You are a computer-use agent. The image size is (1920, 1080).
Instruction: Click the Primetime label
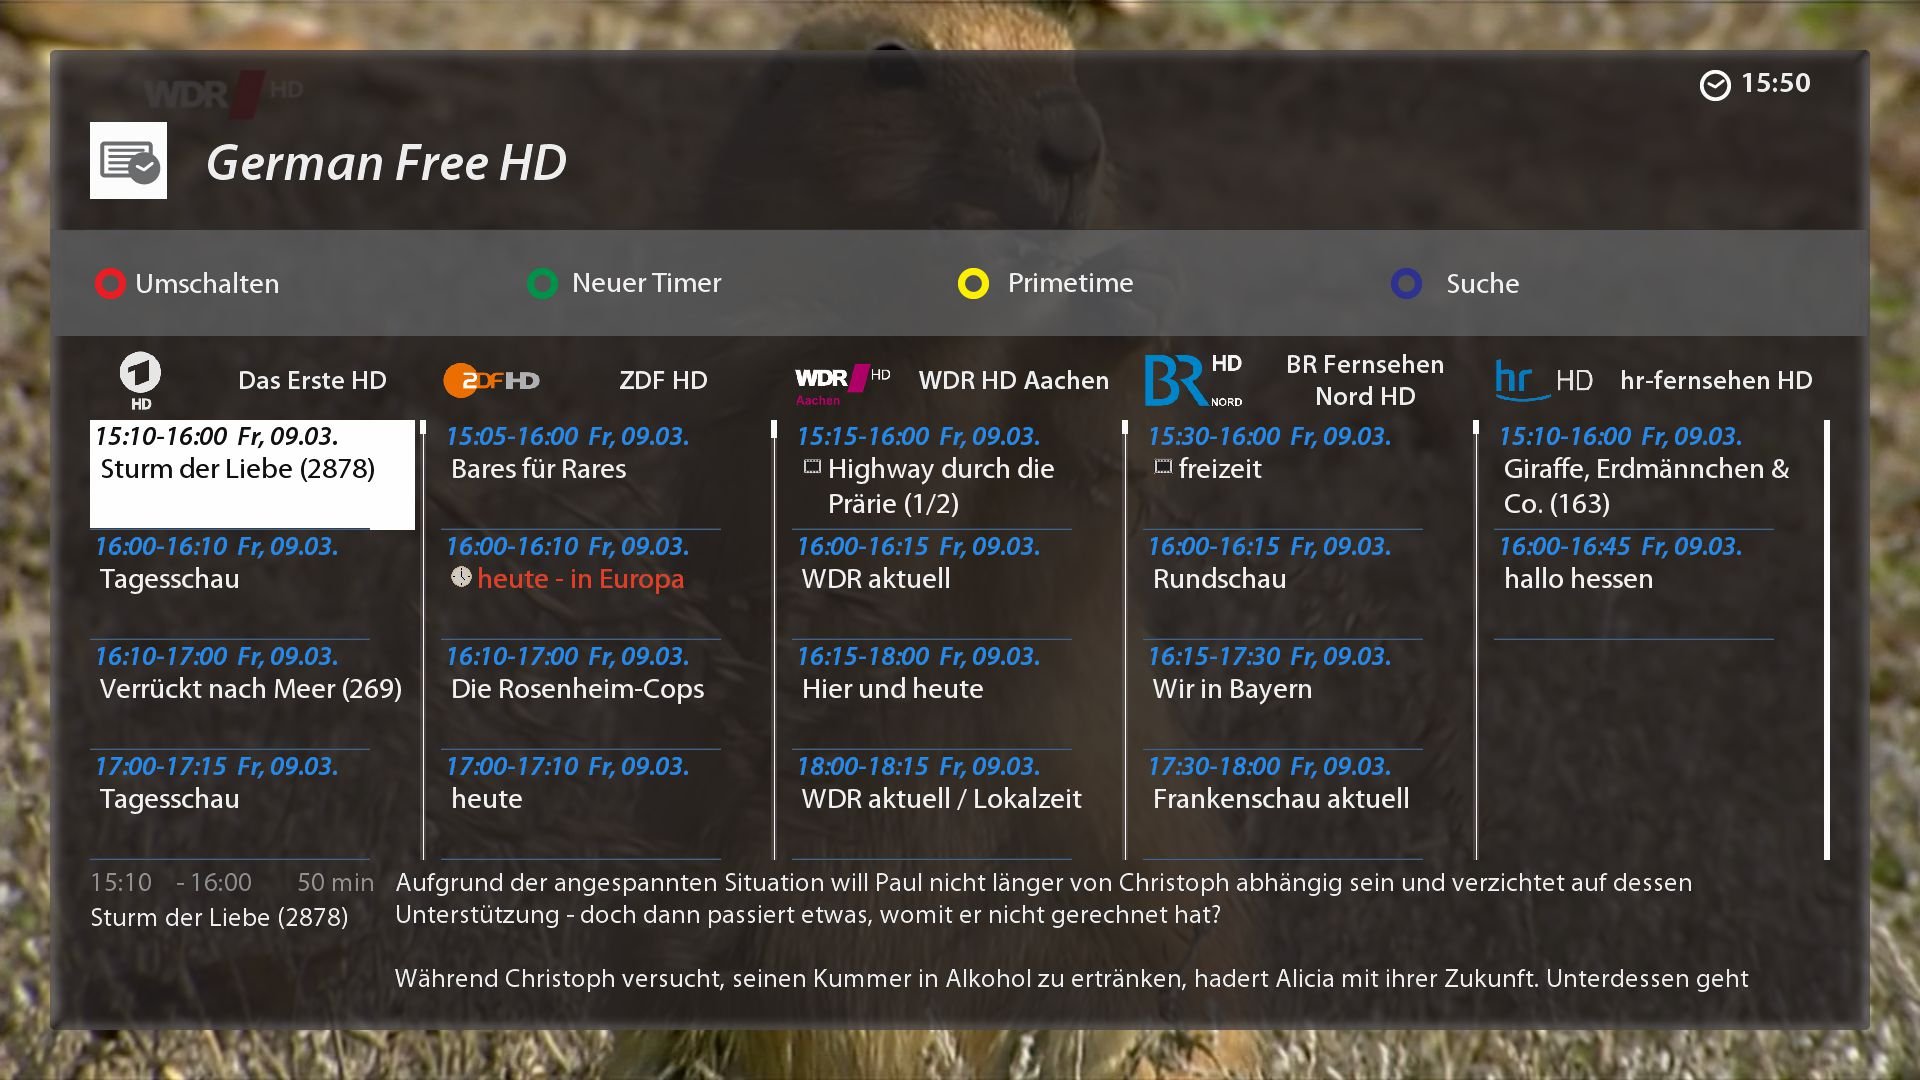coord(1070,284)
